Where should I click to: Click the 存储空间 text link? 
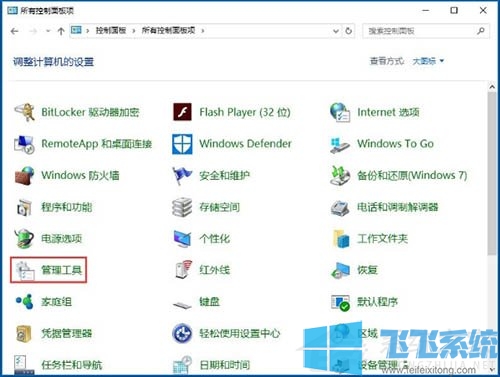click(x=219, y=207)
